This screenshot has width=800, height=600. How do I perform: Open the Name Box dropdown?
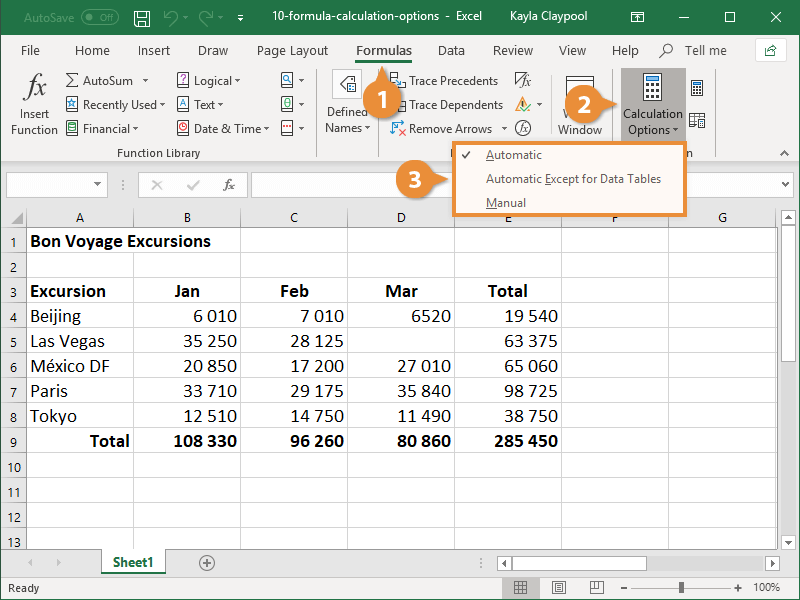tap(97, 185)
